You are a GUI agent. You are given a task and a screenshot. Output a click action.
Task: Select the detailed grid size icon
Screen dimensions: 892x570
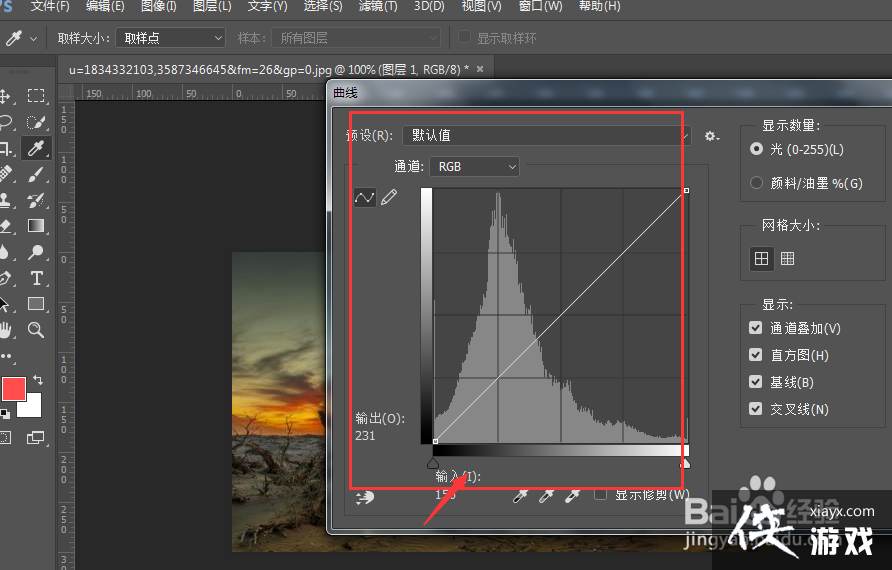[788, 259]
